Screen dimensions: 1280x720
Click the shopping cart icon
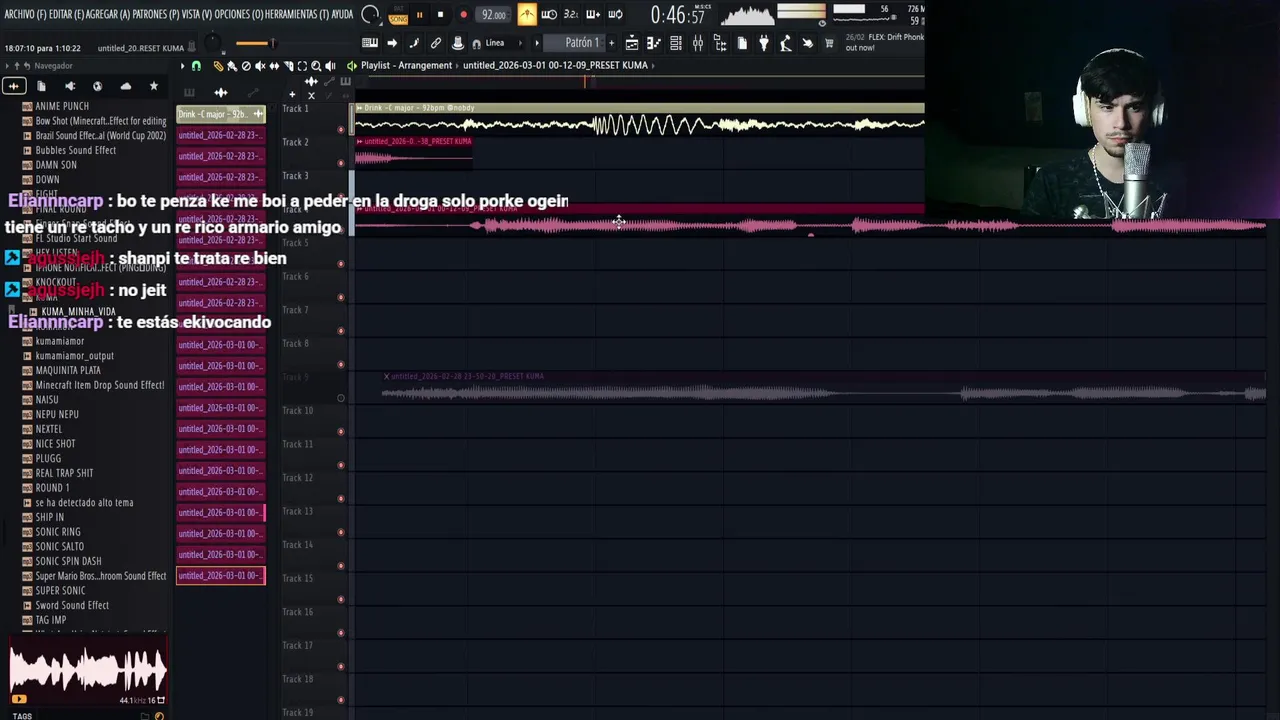pos(829,43)
